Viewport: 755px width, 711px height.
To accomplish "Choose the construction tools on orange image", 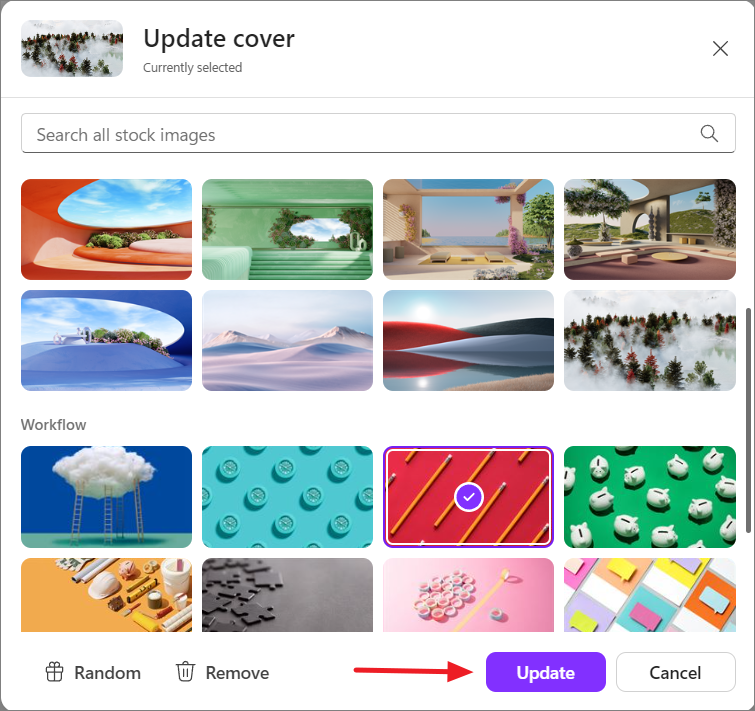I will [106, 595].
